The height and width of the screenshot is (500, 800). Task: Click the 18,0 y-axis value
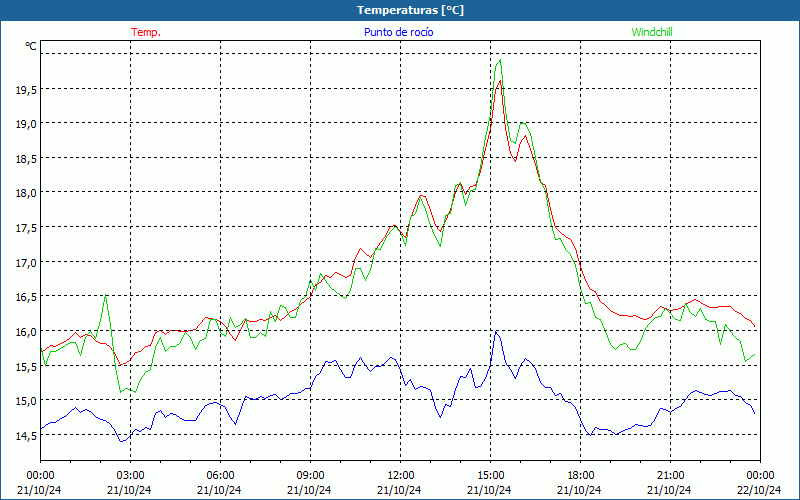click(26, 194)
